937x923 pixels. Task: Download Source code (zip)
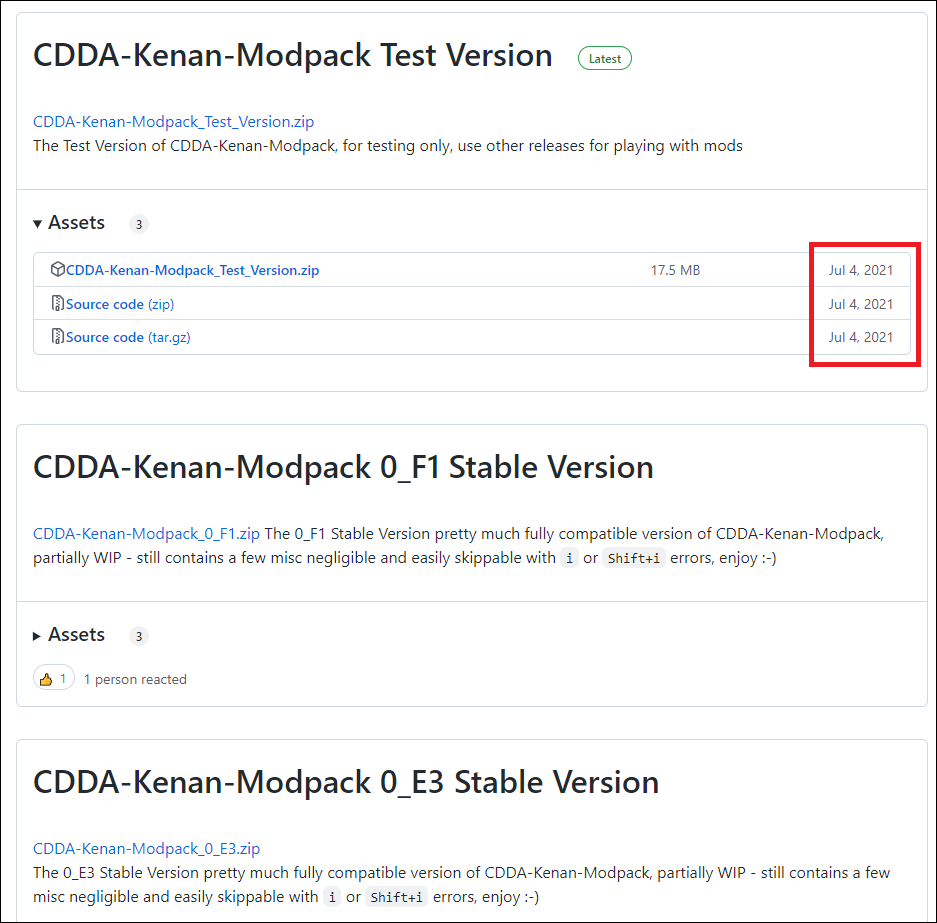tap(120, 304)
